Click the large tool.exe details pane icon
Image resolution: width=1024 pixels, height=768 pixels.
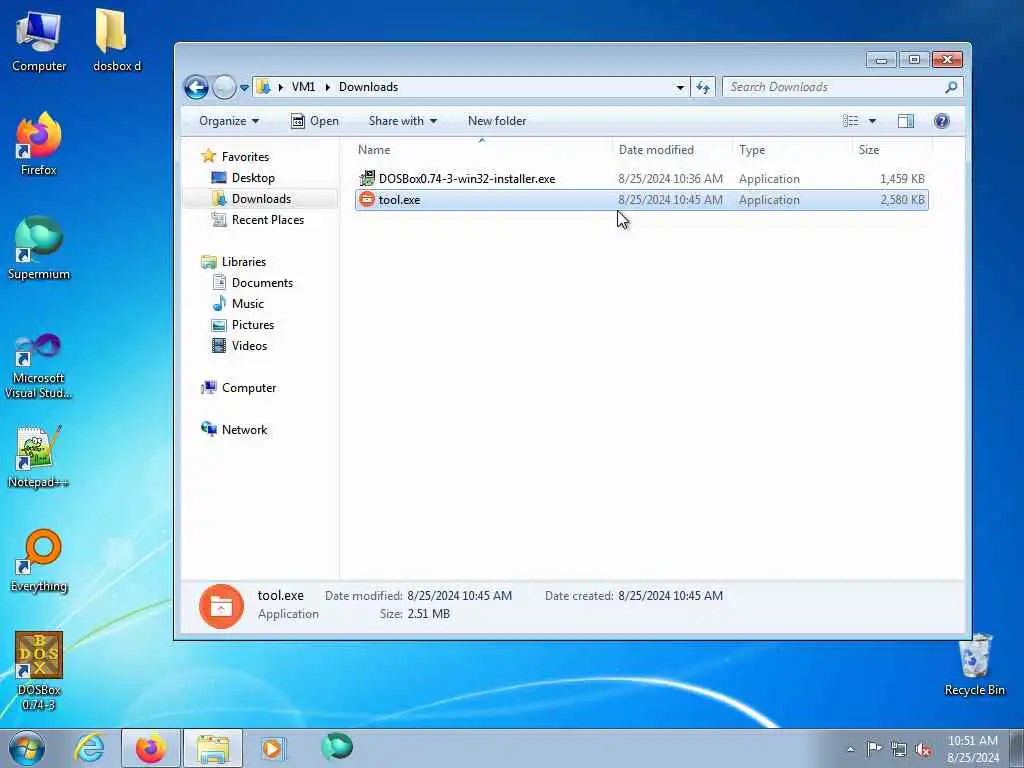pyautogui.click(x=221, y=606)
